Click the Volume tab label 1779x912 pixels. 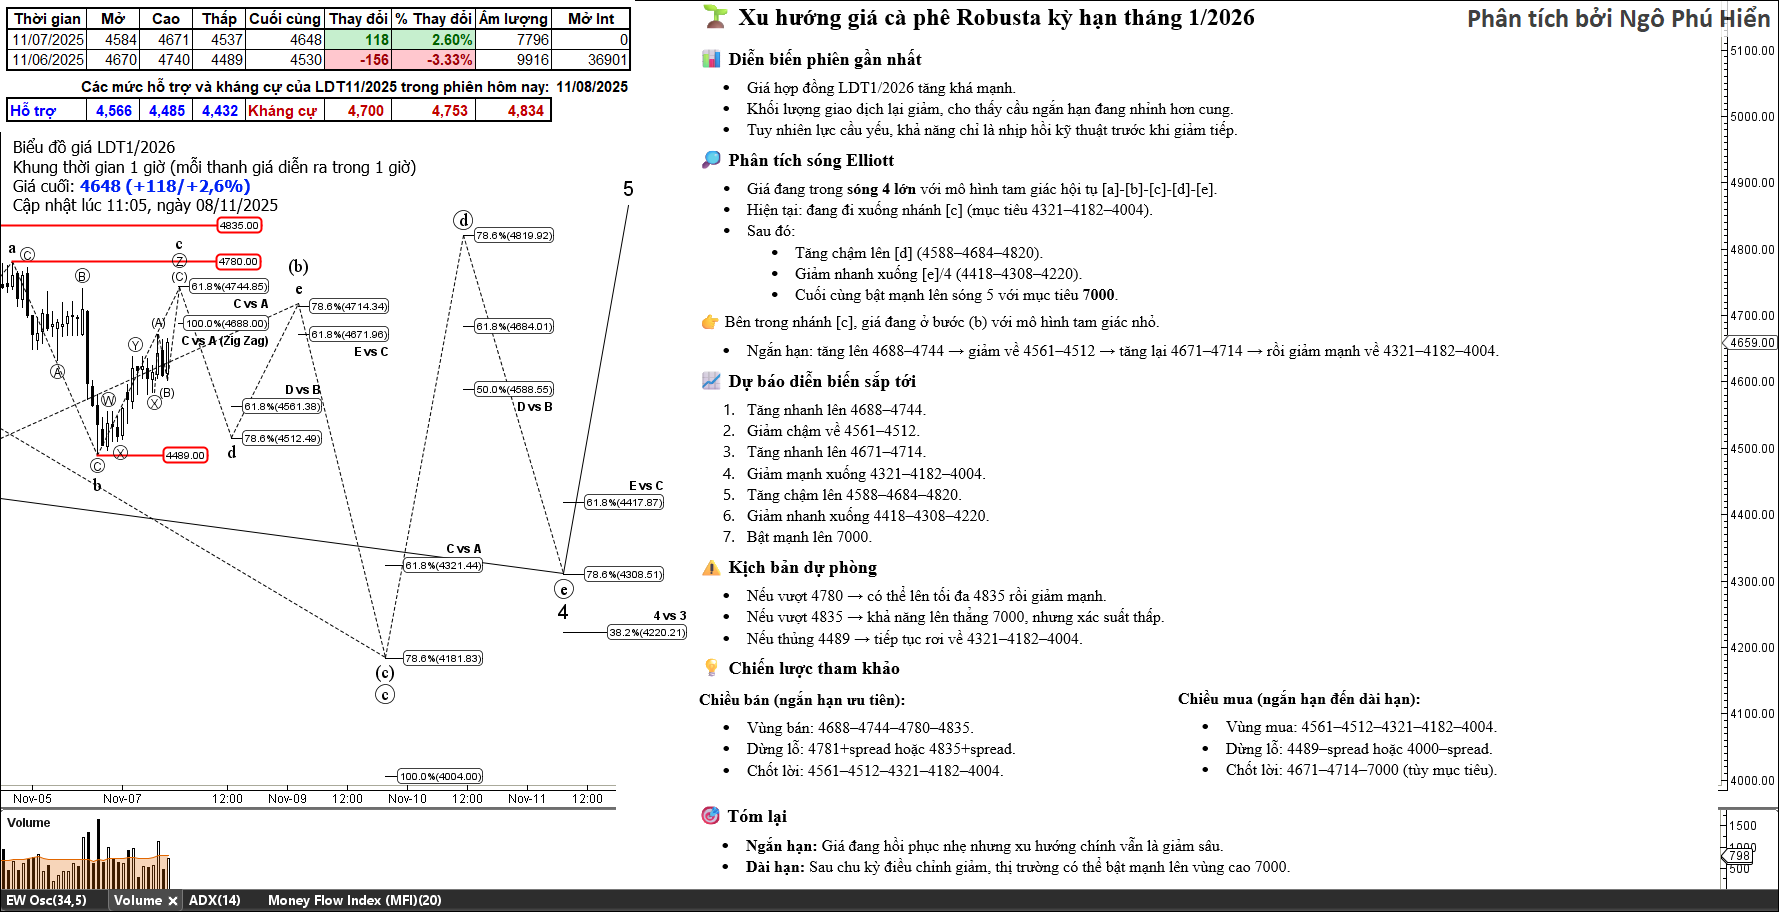click(x=137, y=900)
